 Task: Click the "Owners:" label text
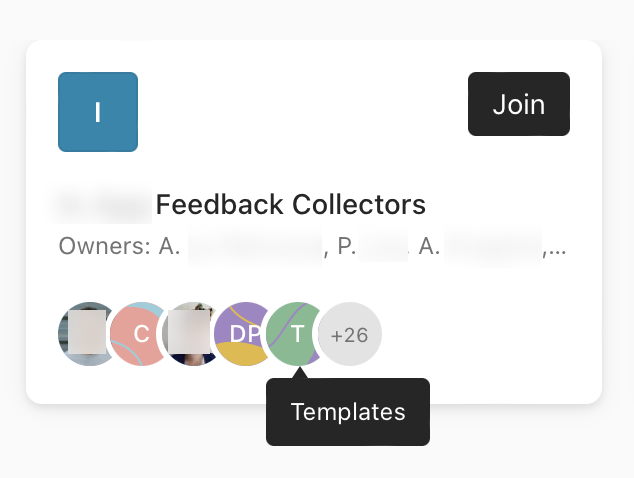(104, 246)
